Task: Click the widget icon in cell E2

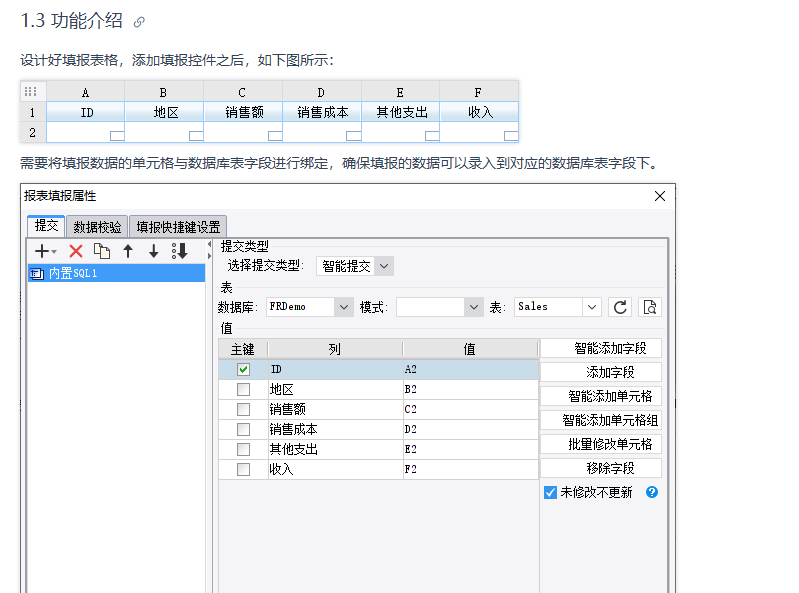Action: [432, 136]
